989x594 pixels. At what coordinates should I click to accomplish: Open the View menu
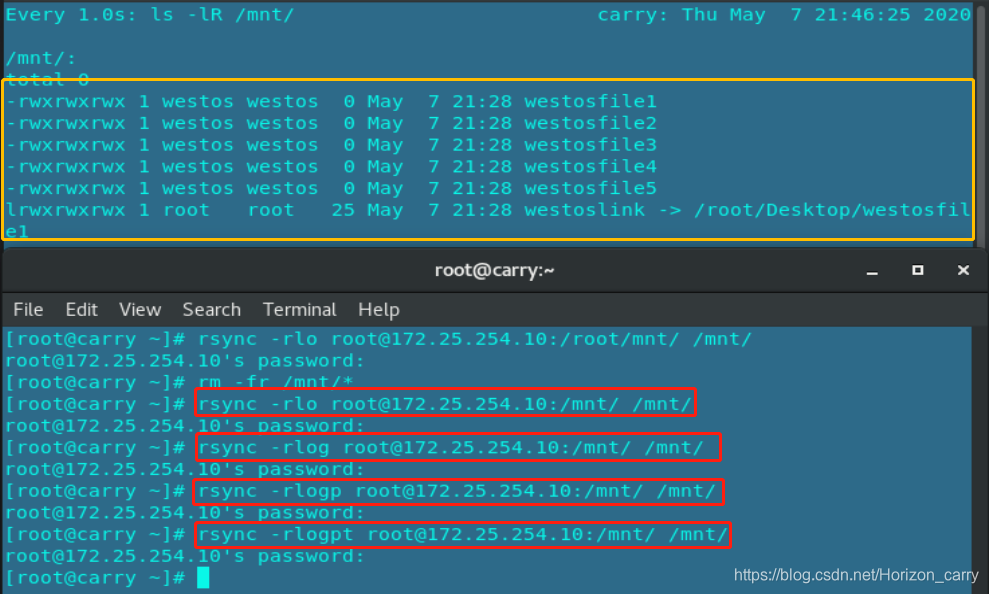click(139, 309)
